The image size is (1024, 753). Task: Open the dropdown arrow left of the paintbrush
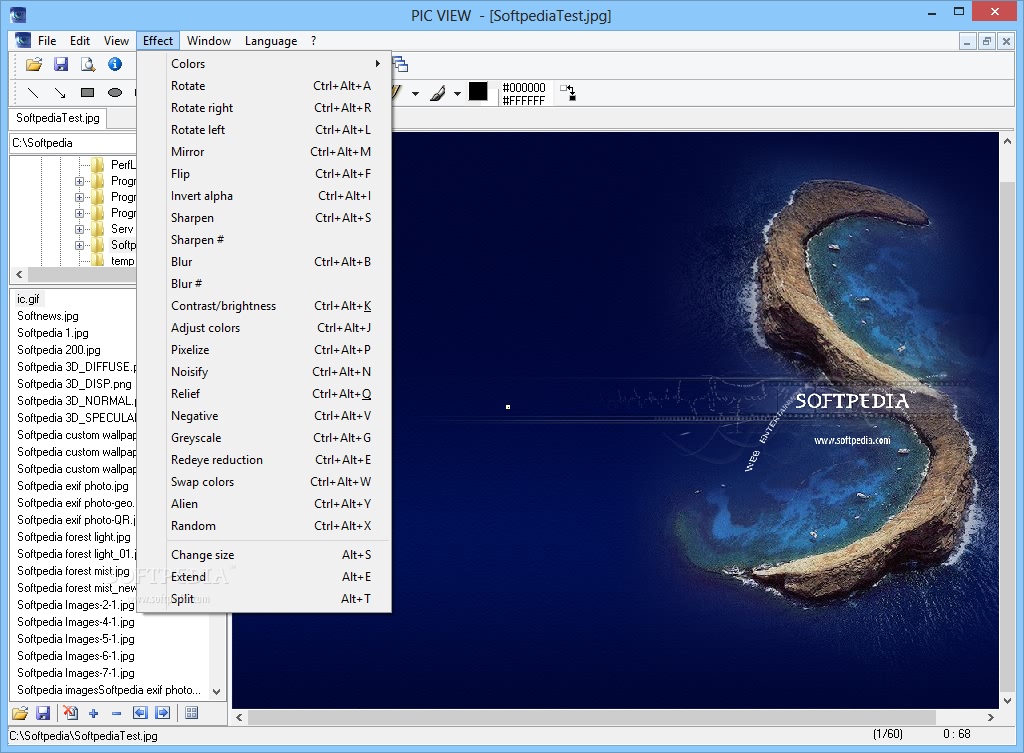(x=415, y=94)
